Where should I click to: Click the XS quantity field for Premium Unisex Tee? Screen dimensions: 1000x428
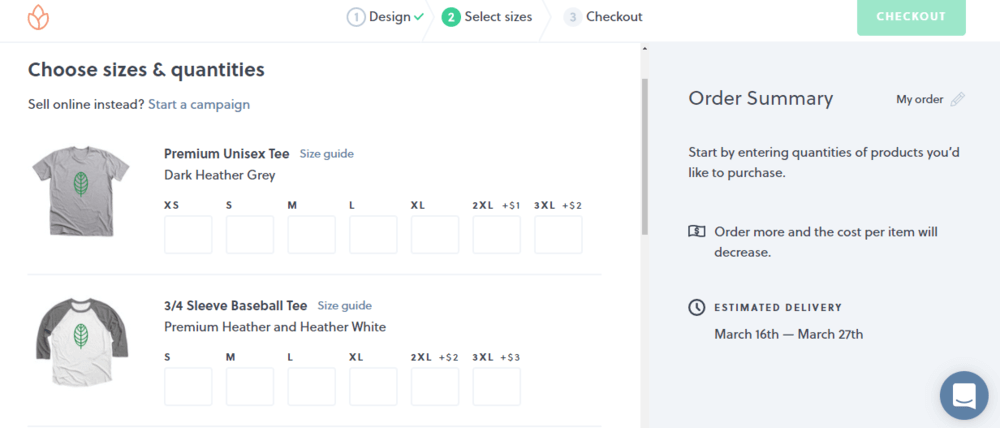(x=188, y=235)
